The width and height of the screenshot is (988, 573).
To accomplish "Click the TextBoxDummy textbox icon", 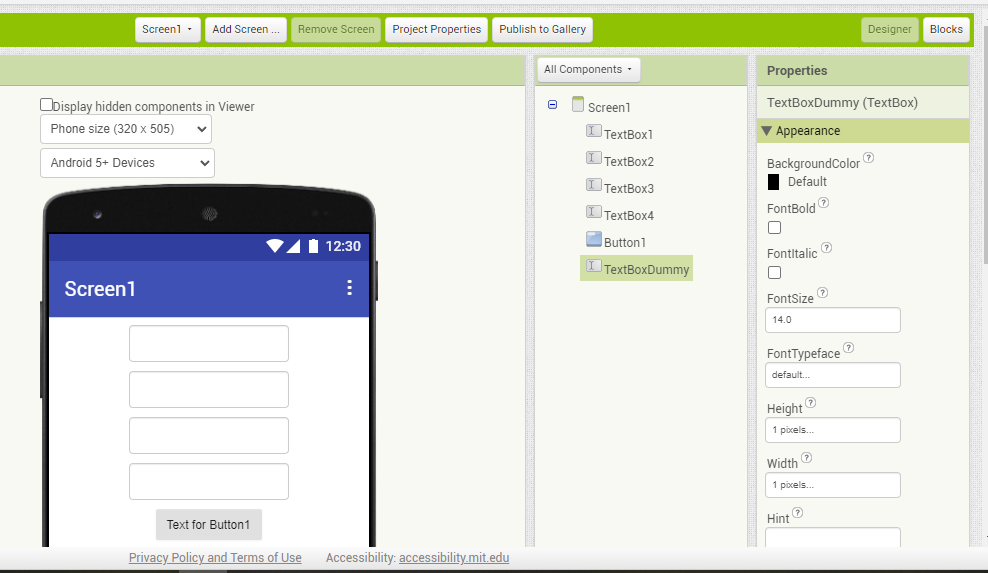I will [594, 266].
